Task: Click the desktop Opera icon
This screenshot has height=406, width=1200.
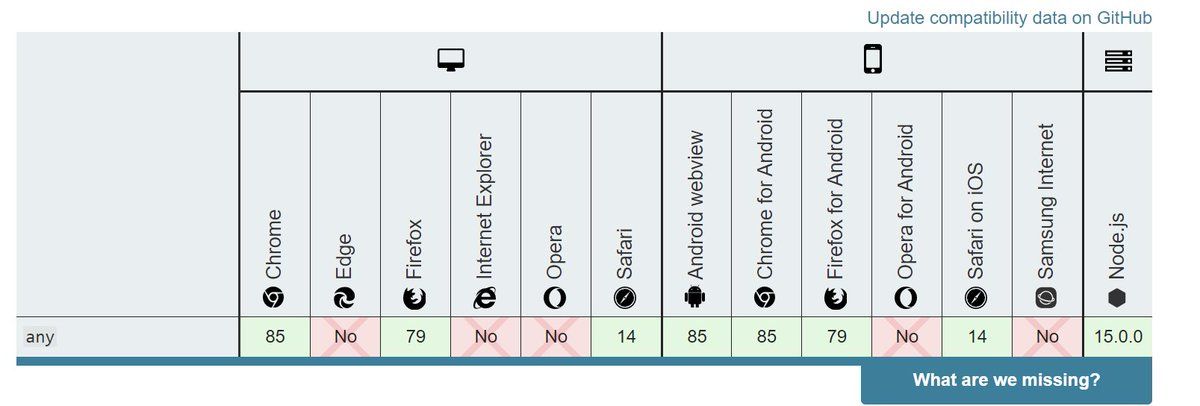Action: (x=555, y=297)
